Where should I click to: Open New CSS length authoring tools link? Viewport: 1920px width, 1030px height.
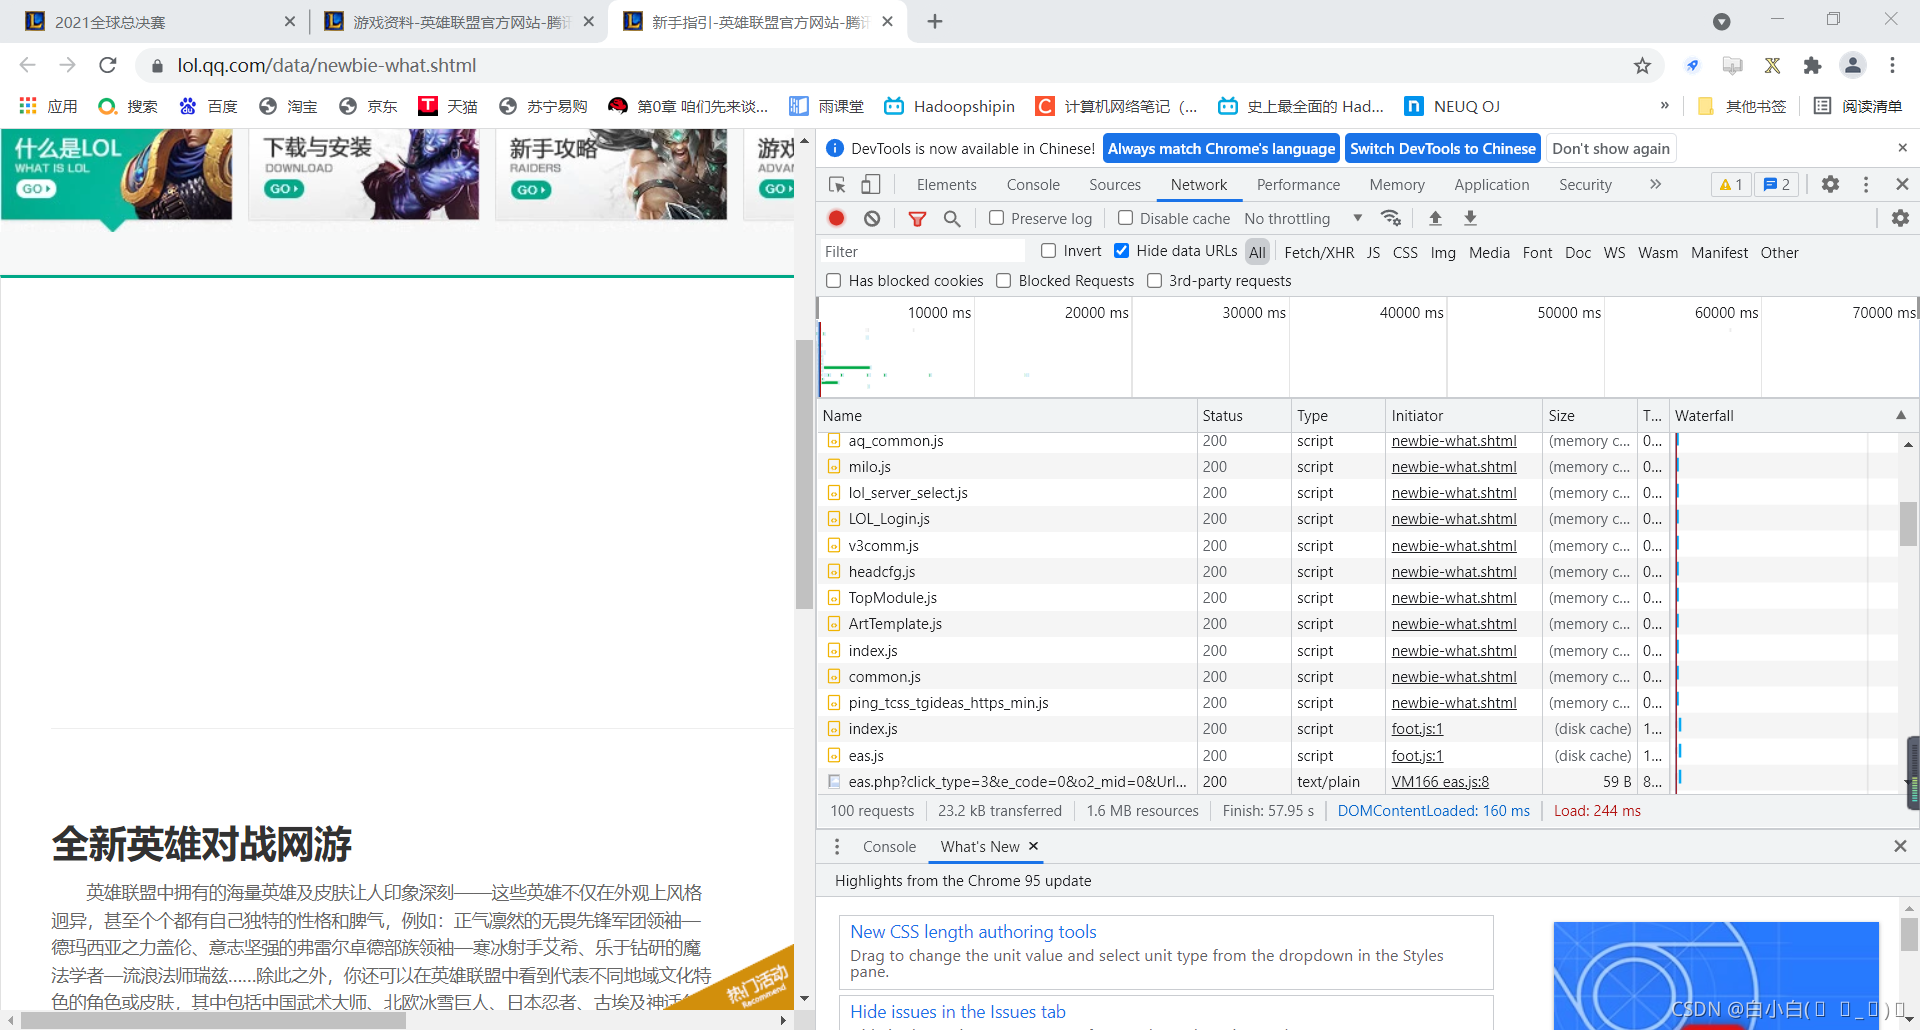click(973, 931)
